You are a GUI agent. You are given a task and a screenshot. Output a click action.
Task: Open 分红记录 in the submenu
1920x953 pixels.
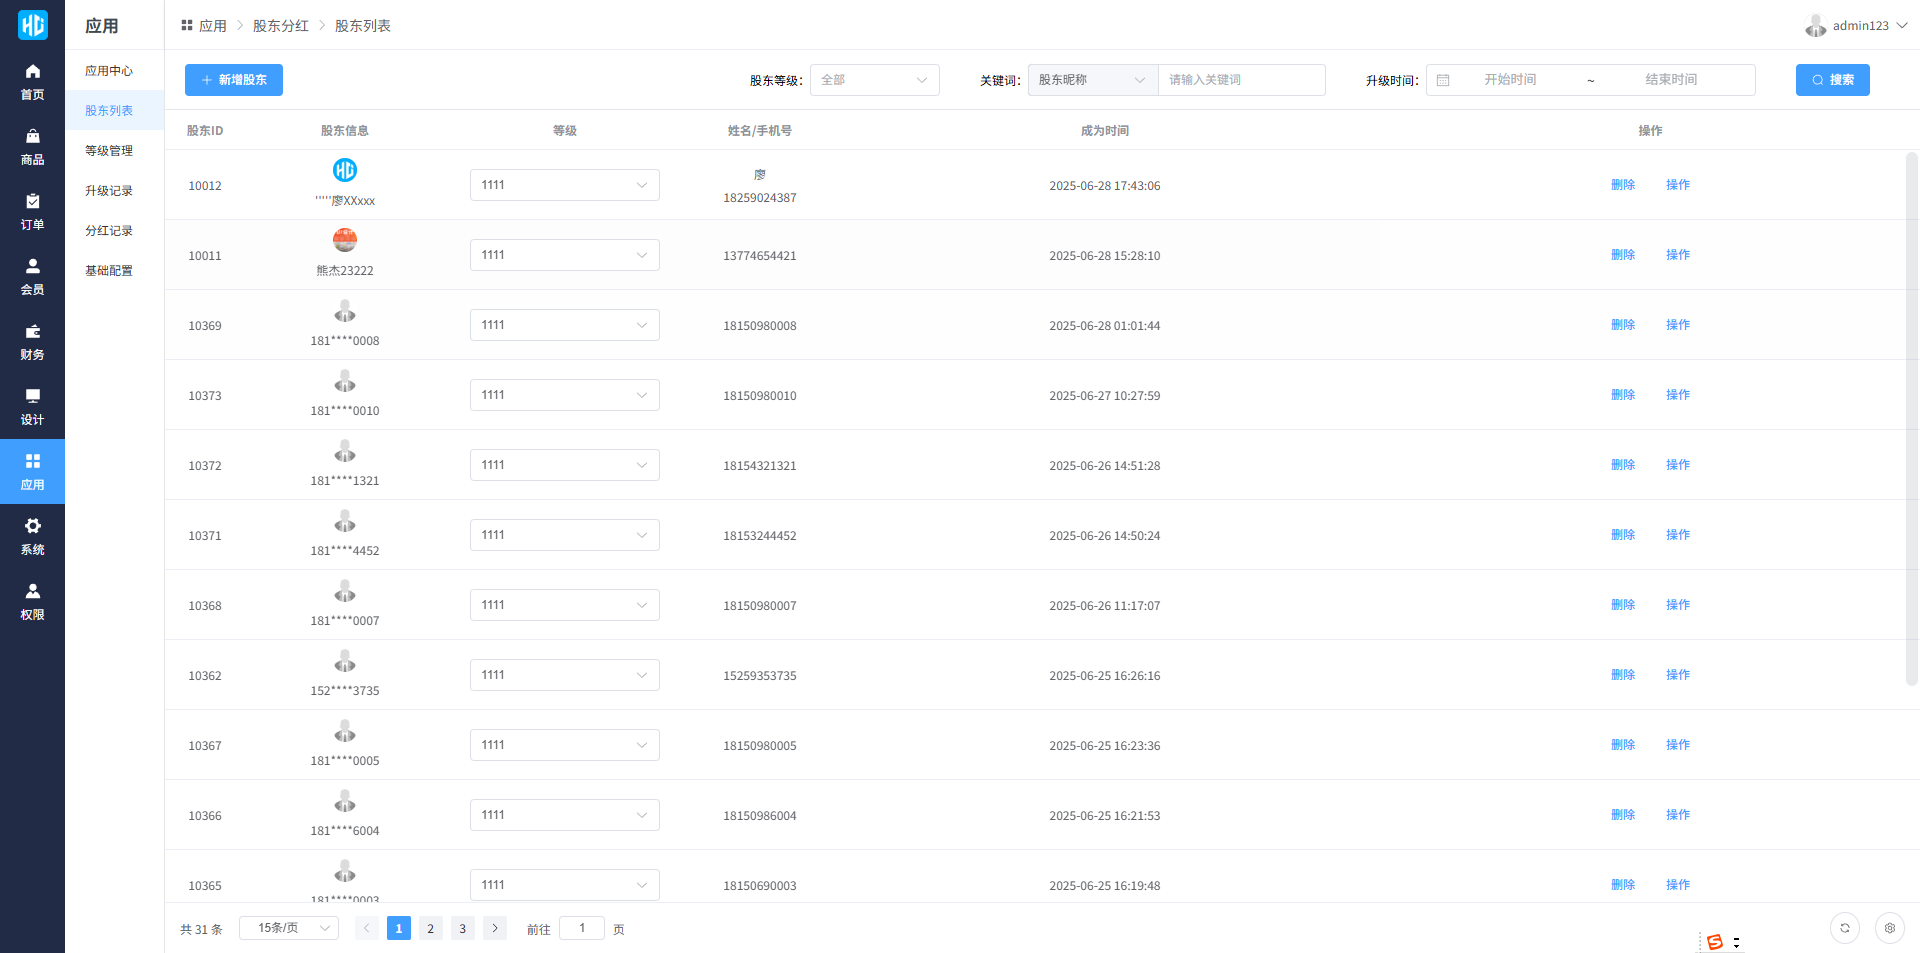pos(109,231)
